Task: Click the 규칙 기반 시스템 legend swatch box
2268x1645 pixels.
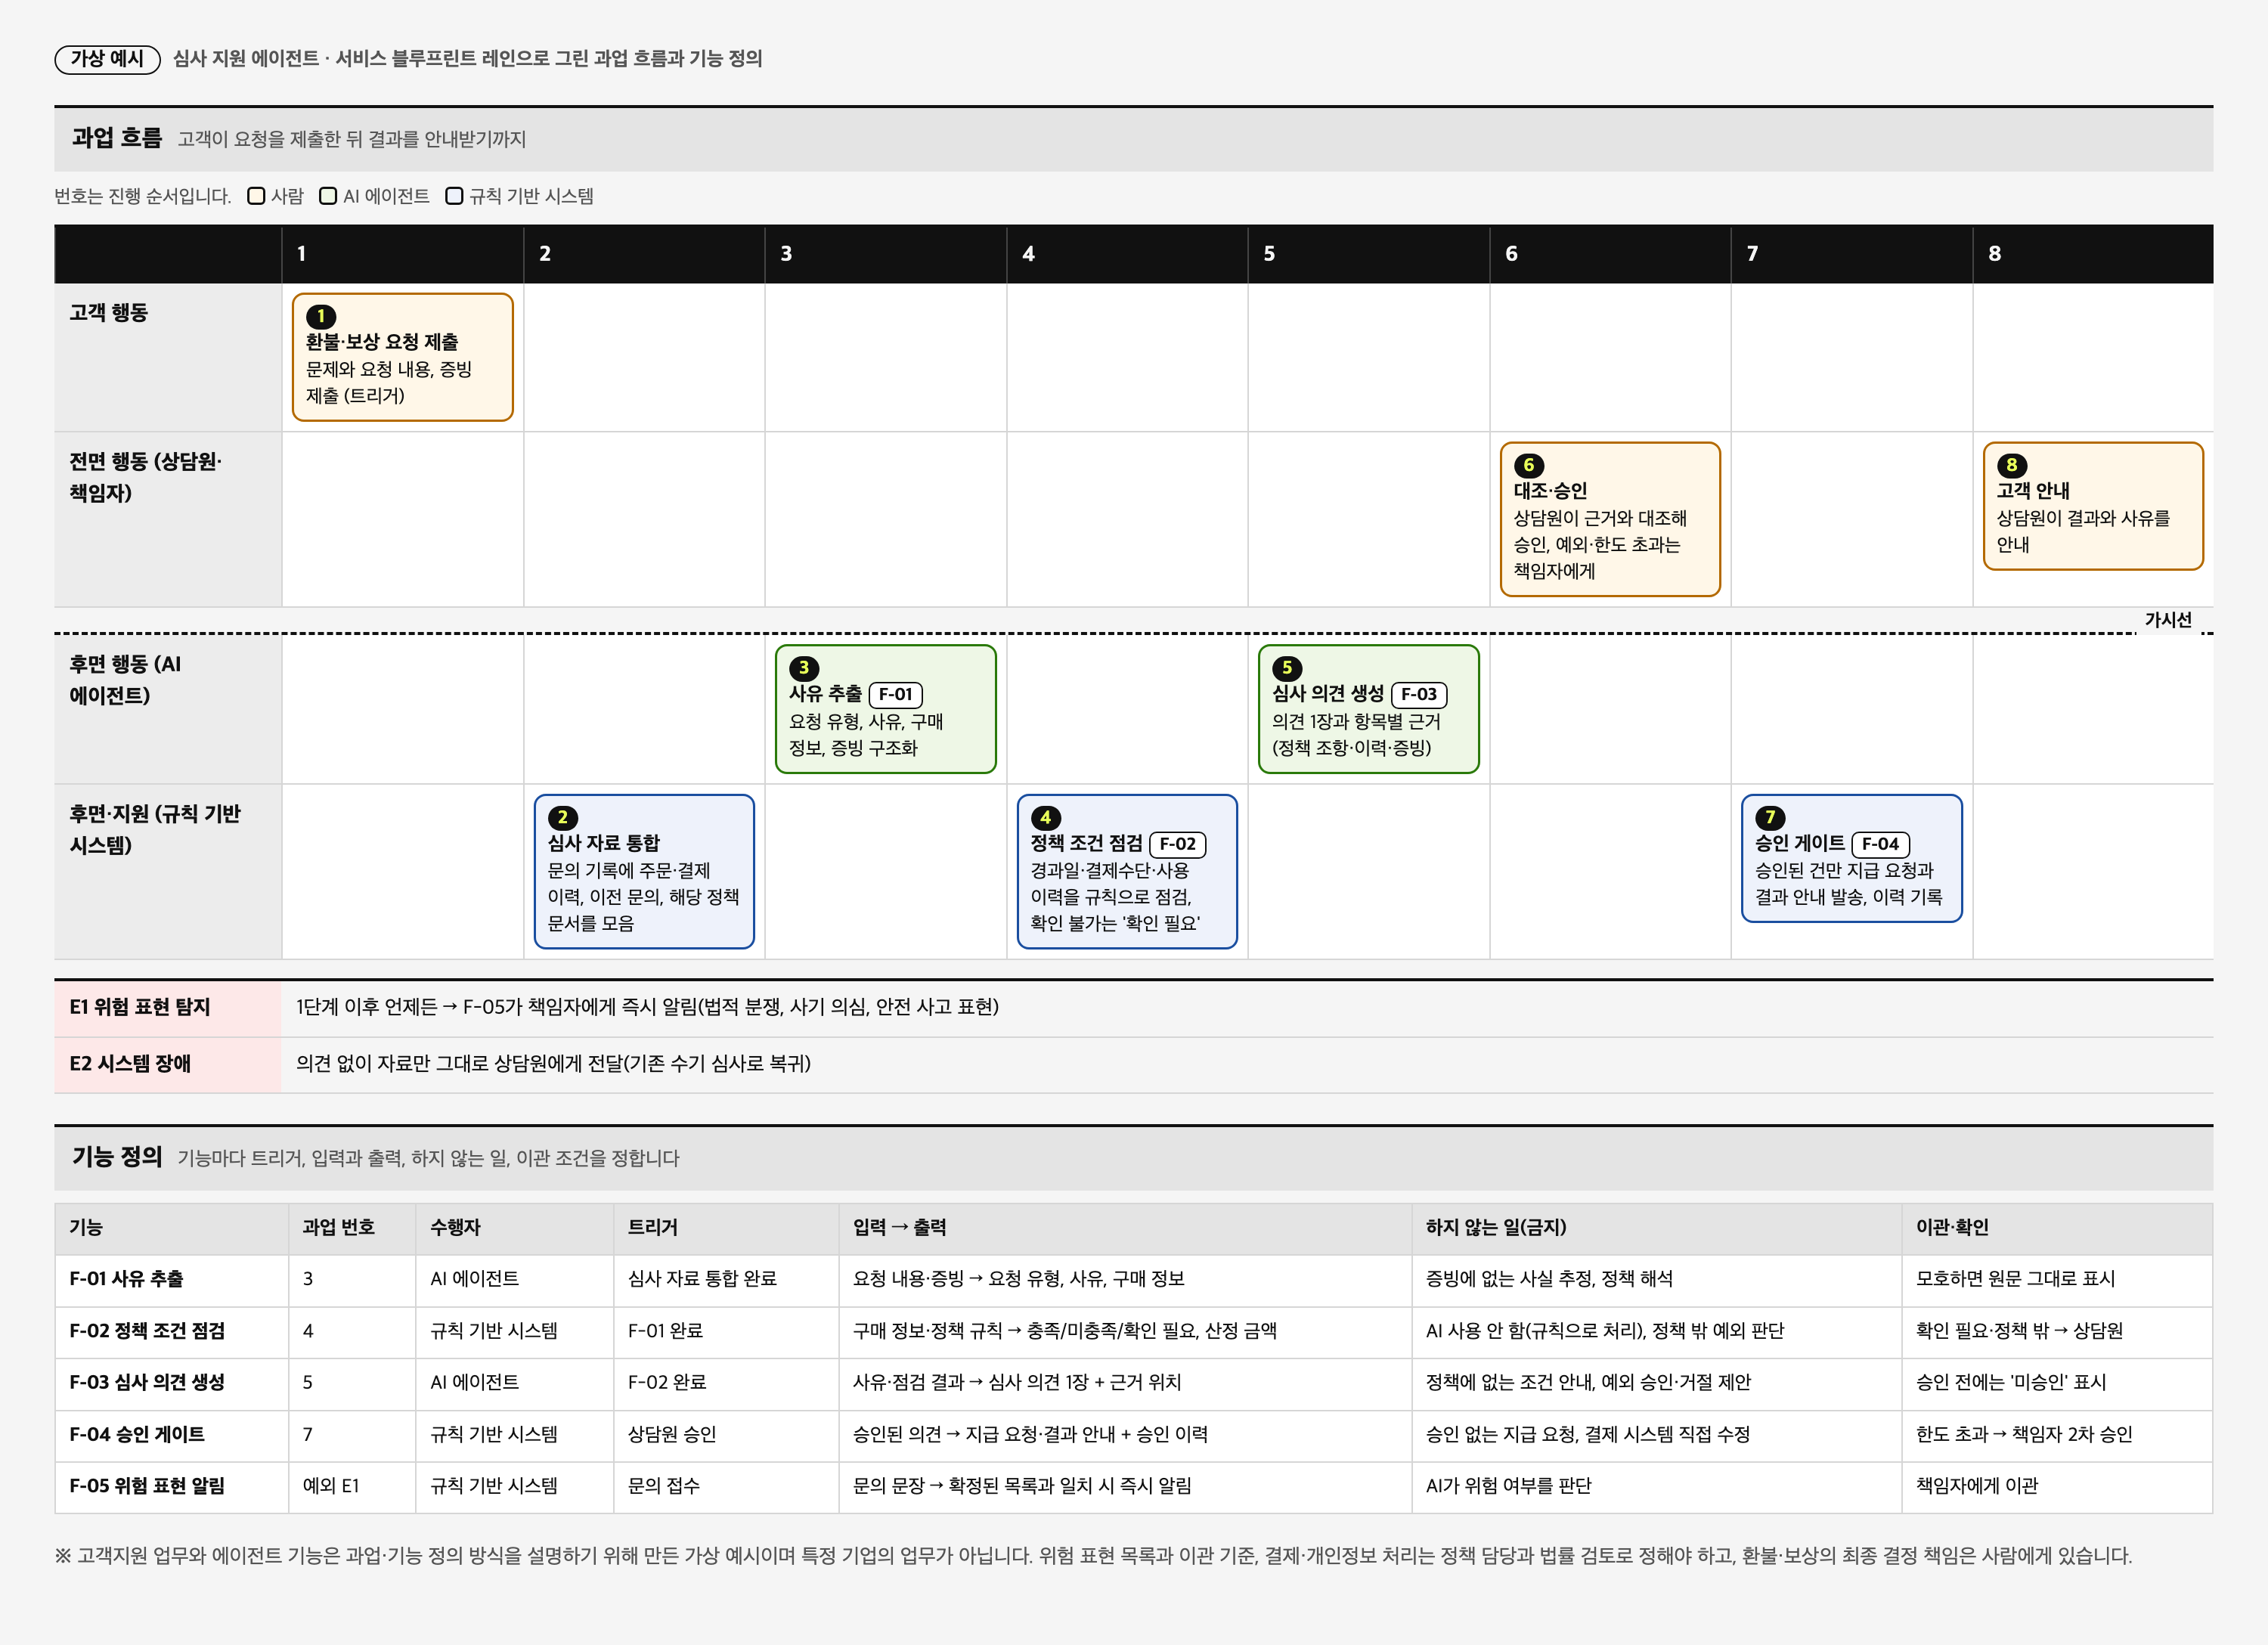Action: pyautogui.click(x=454, y=196)
